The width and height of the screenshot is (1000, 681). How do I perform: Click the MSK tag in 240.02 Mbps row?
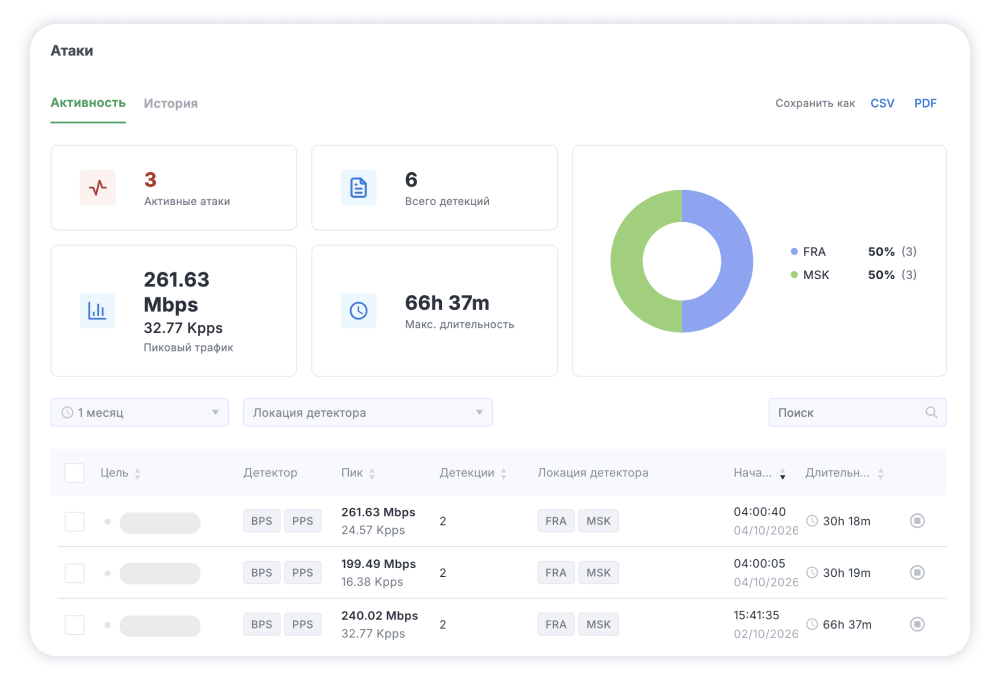click(x=598, y=624)
